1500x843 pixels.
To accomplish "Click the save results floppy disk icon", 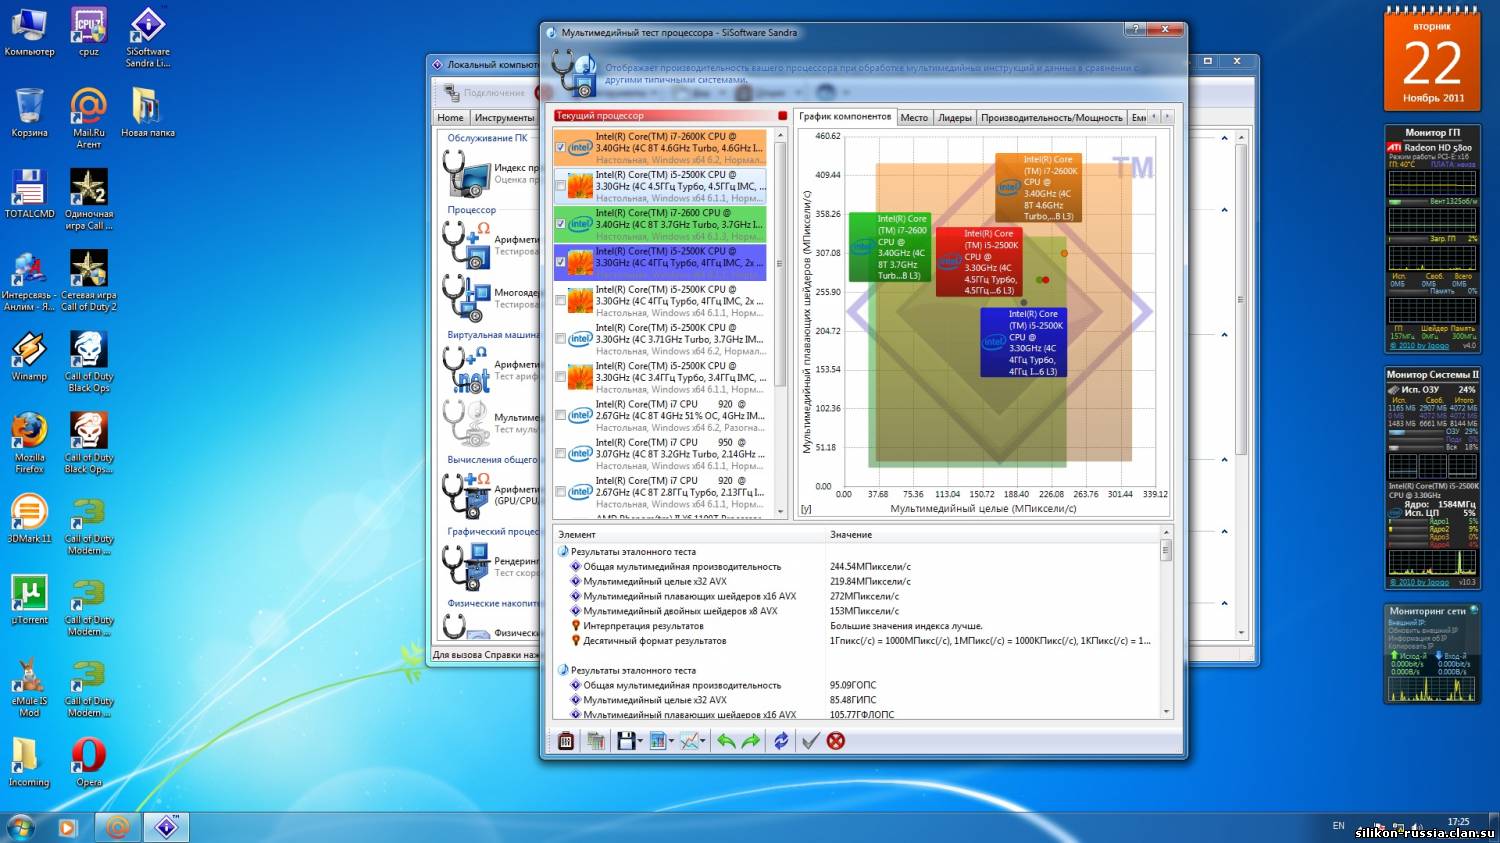I will pyautogui.click(x=626, y=741).
